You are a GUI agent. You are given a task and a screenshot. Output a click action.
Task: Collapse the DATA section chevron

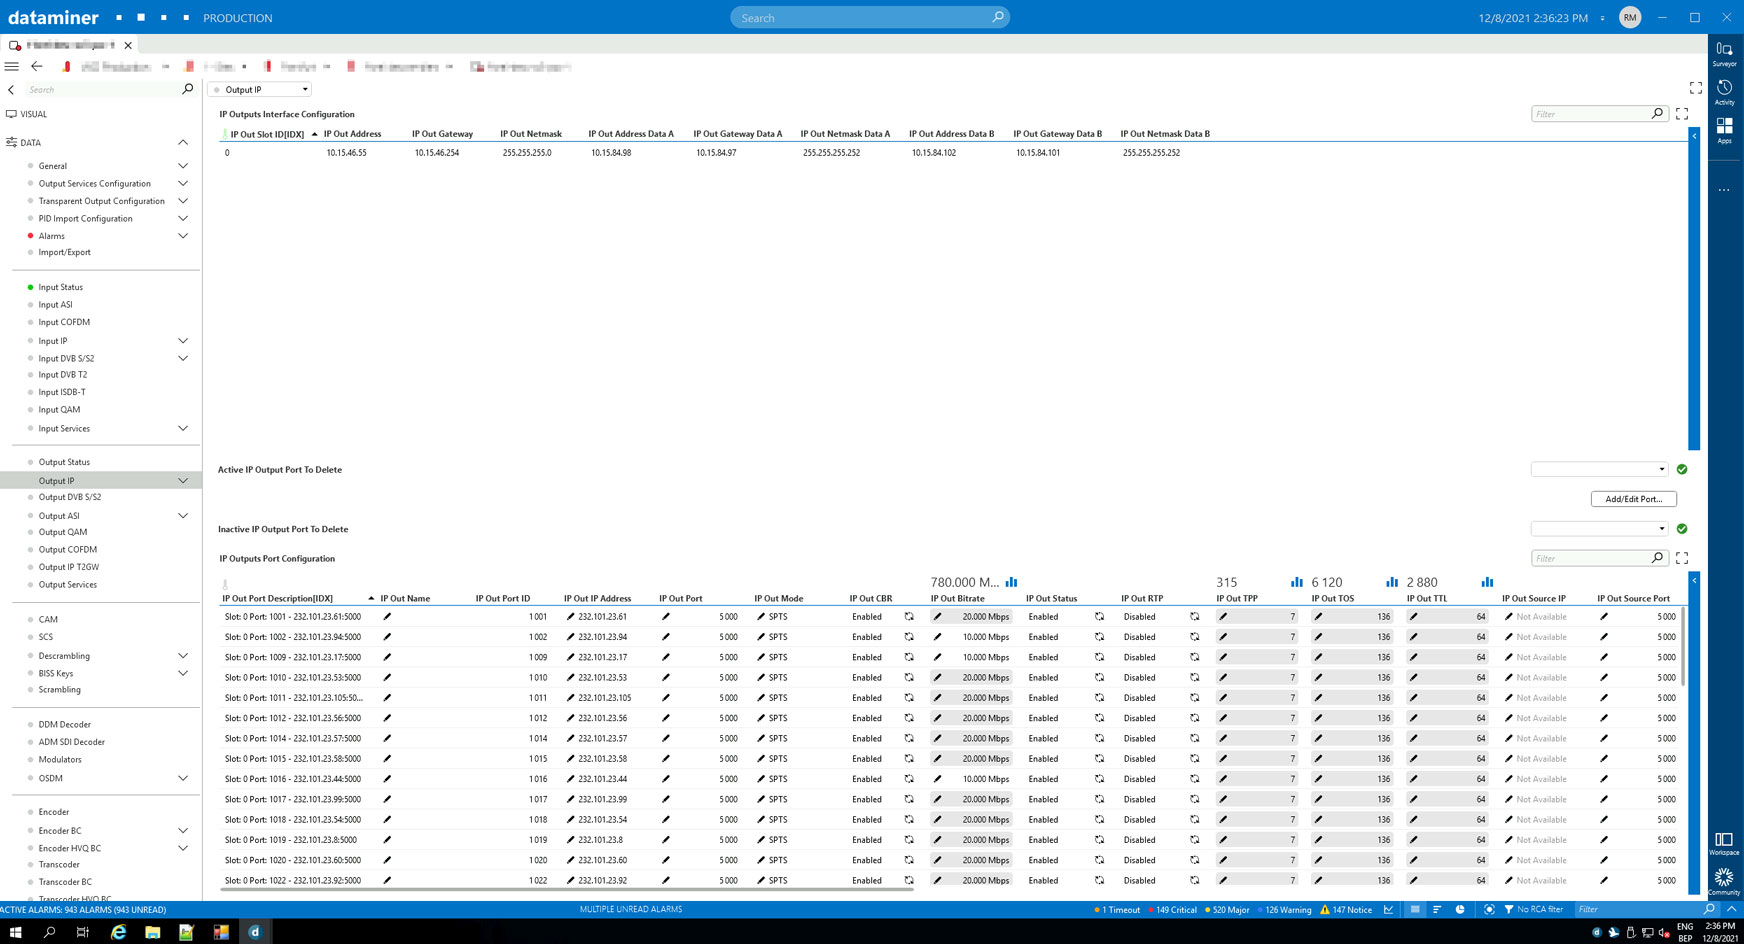click(183, 143)
